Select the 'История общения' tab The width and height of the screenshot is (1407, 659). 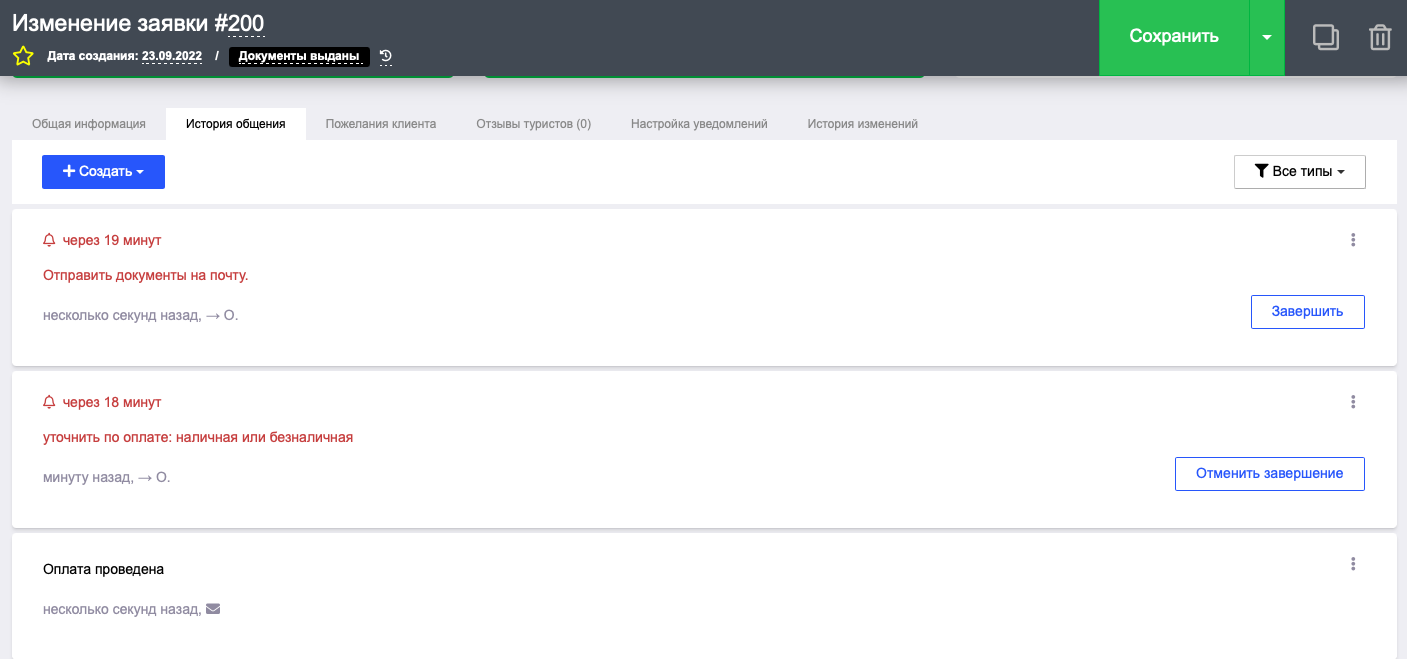(x=236, y=124)
